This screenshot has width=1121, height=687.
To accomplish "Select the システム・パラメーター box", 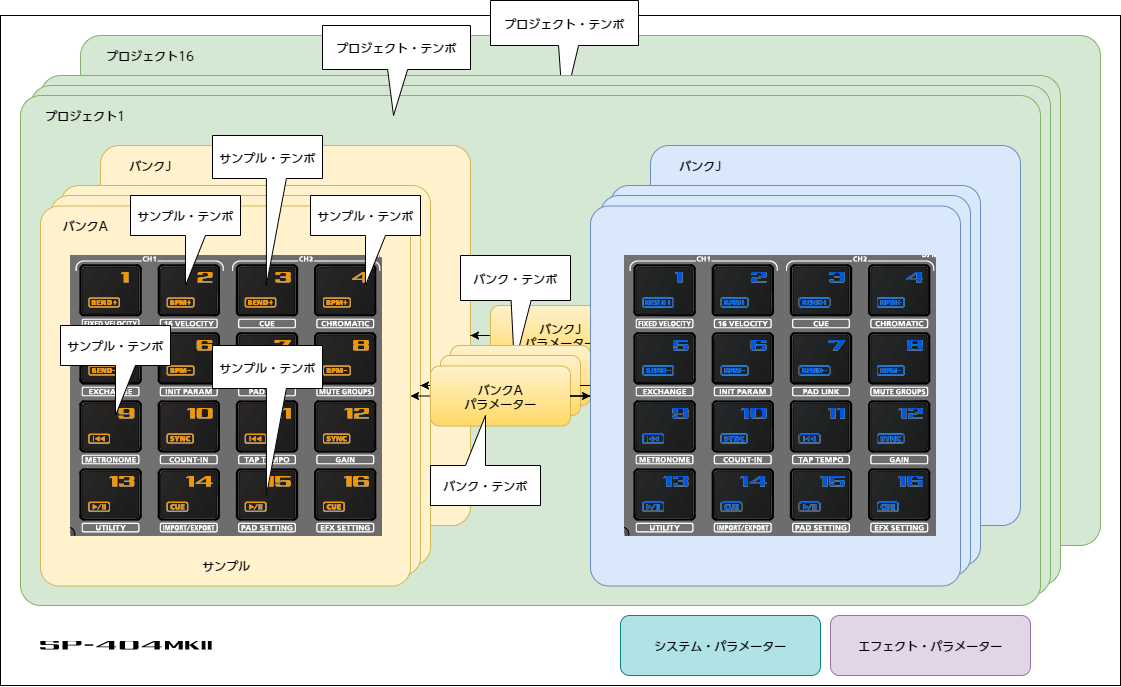I will coord(720,646).
